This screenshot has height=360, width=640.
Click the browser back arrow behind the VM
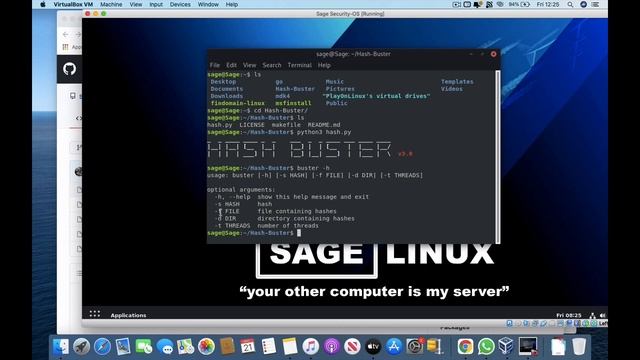[x=66, y=35]
